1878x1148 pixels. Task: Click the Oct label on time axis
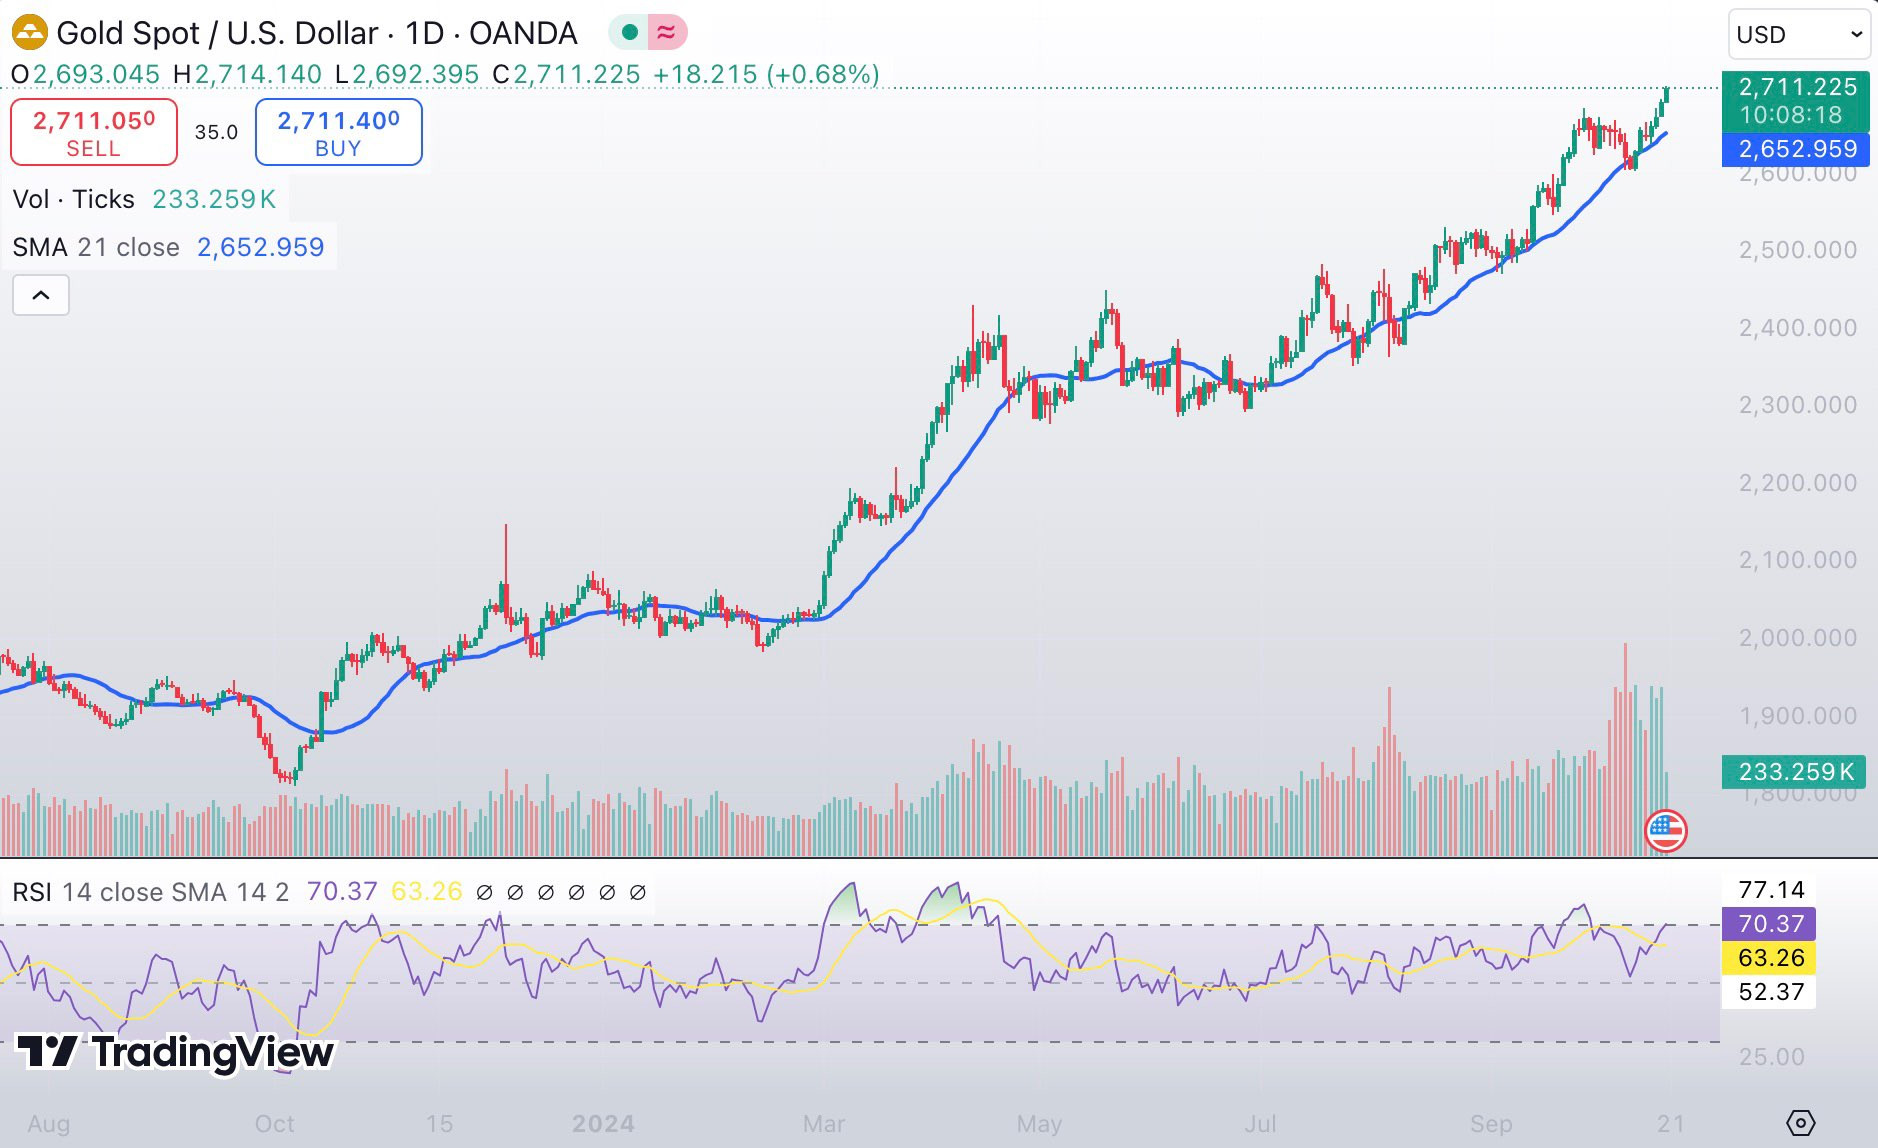point(274,1123)
